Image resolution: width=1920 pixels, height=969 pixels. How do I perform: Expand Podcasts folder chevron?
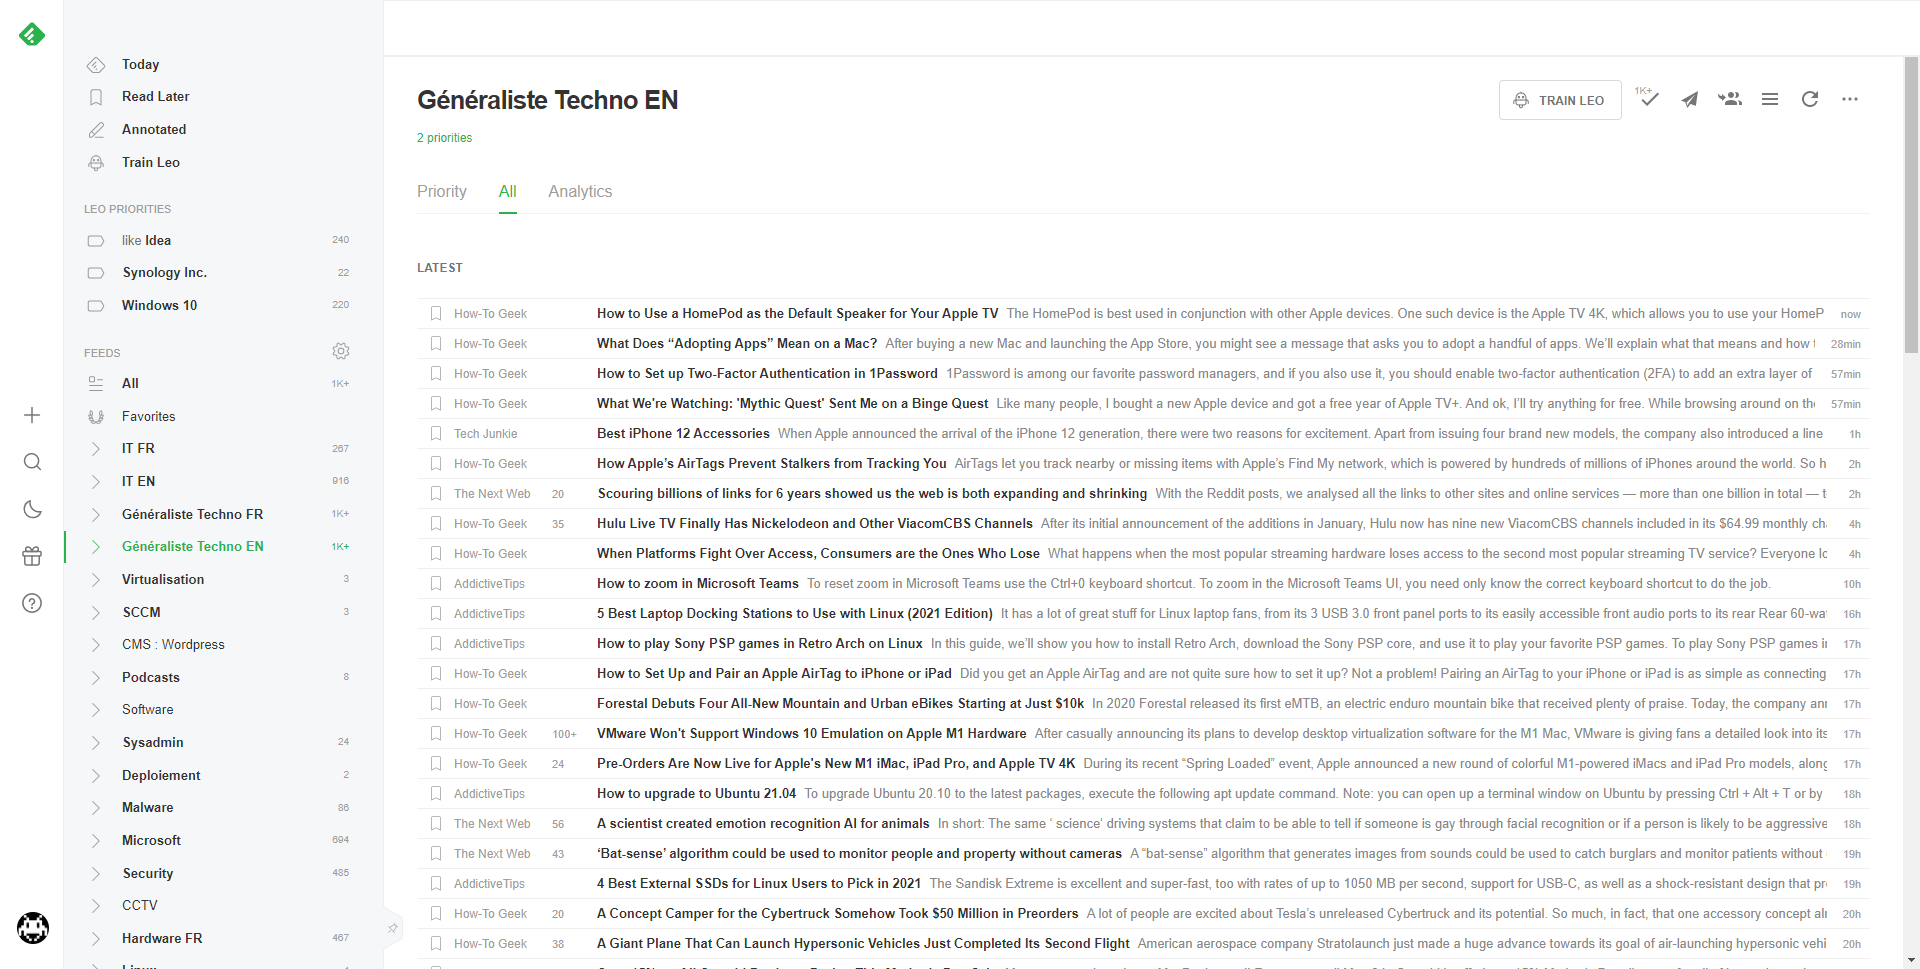pos(96,677)
